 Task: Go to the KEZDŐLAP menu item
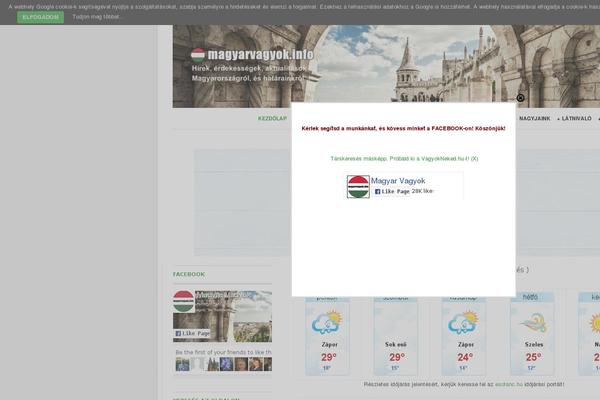(272, 119)
